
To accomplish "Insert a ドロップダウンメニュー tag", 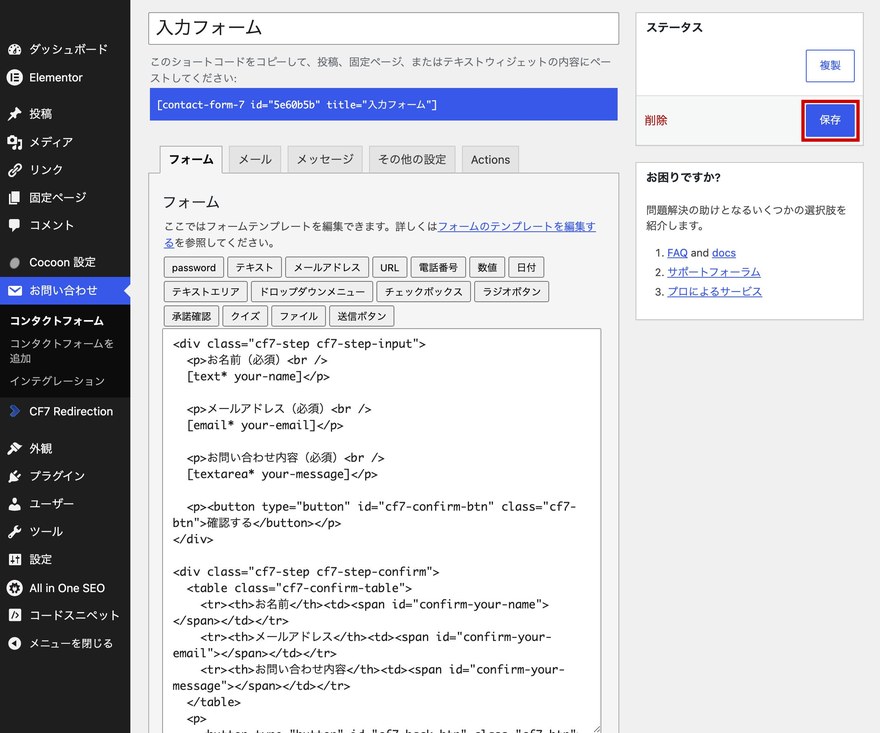I will (312, 292).
